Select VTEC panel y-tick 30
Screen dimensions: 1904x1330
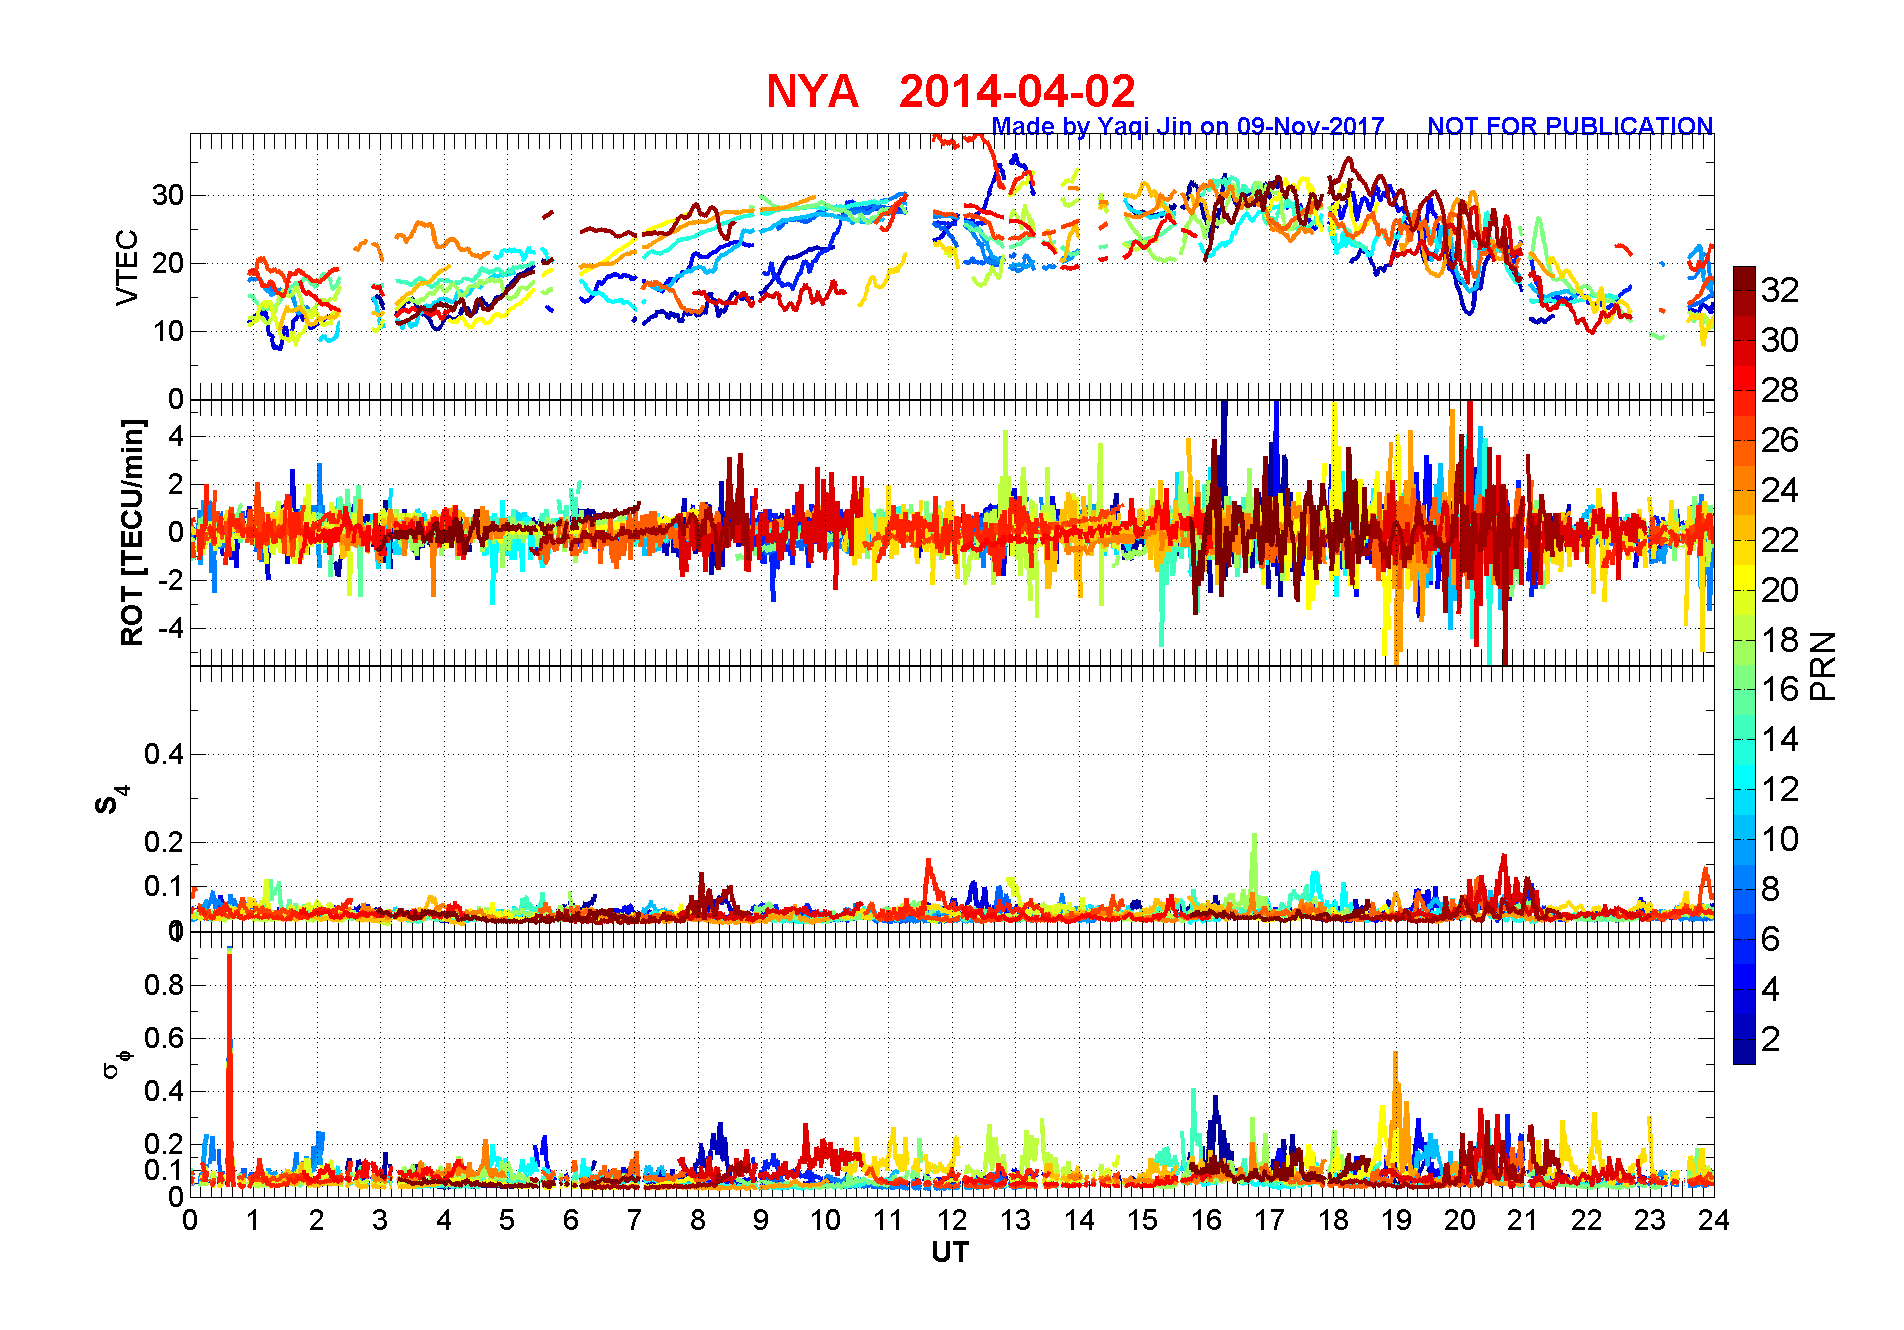[x=168, y=195]
